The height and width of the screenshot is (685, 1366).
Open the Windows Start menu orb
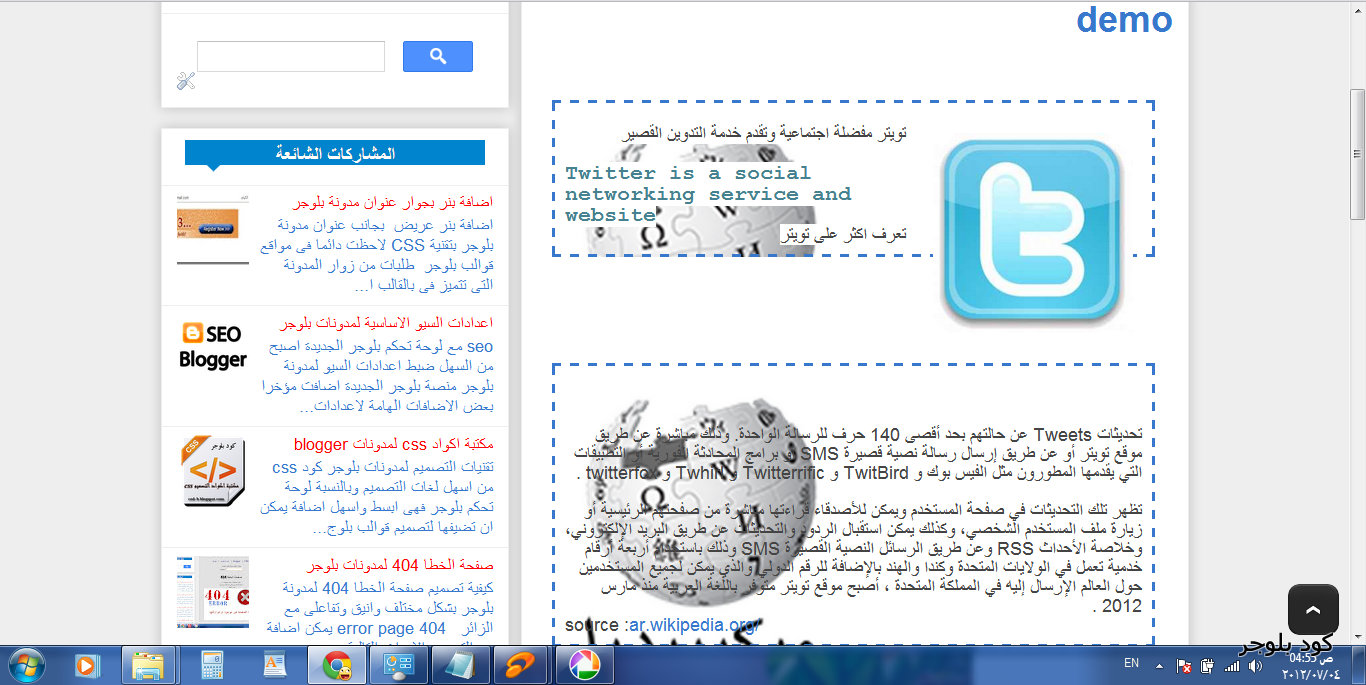[26, 665]
